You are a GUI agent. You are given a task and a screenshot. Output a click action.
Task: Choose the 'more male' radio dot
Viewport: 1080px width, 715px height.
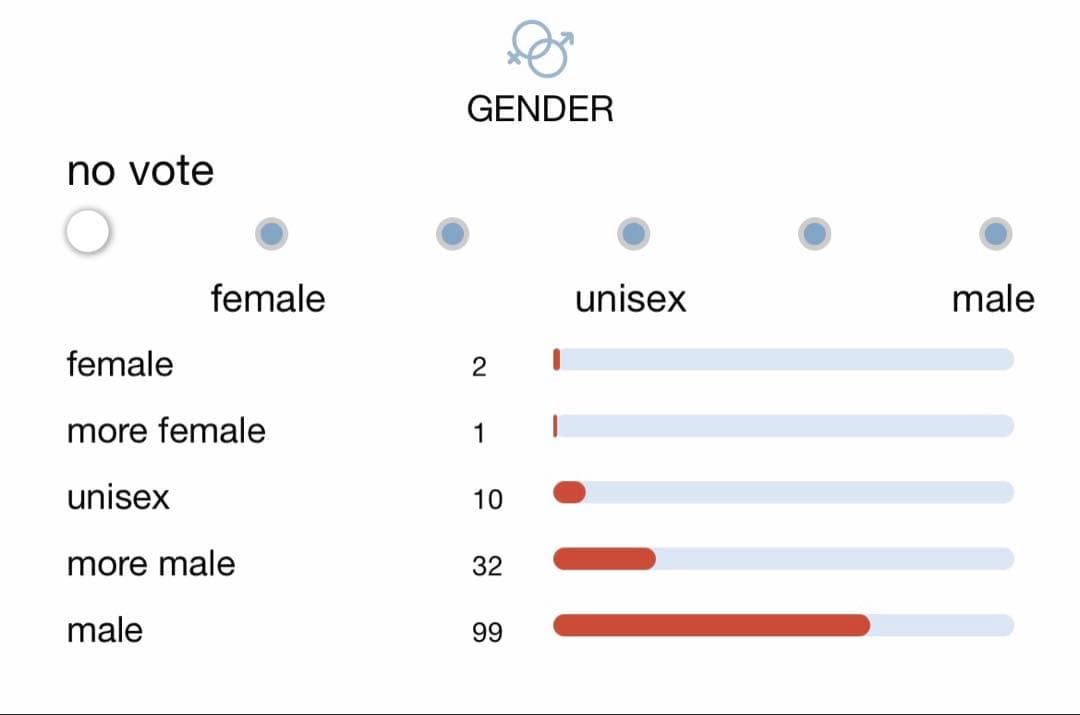[814, 234]
